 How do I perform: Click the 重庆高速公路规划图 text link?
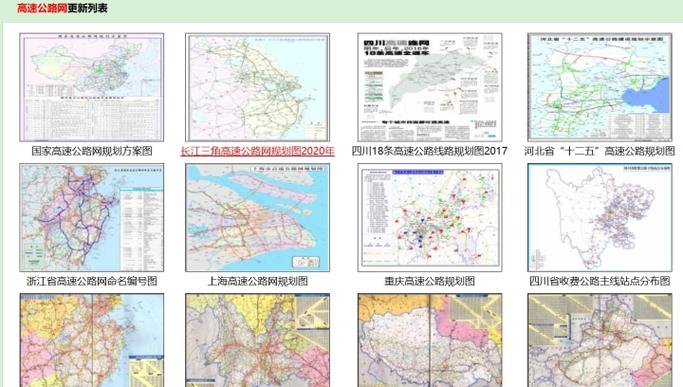tap(429, 281)
